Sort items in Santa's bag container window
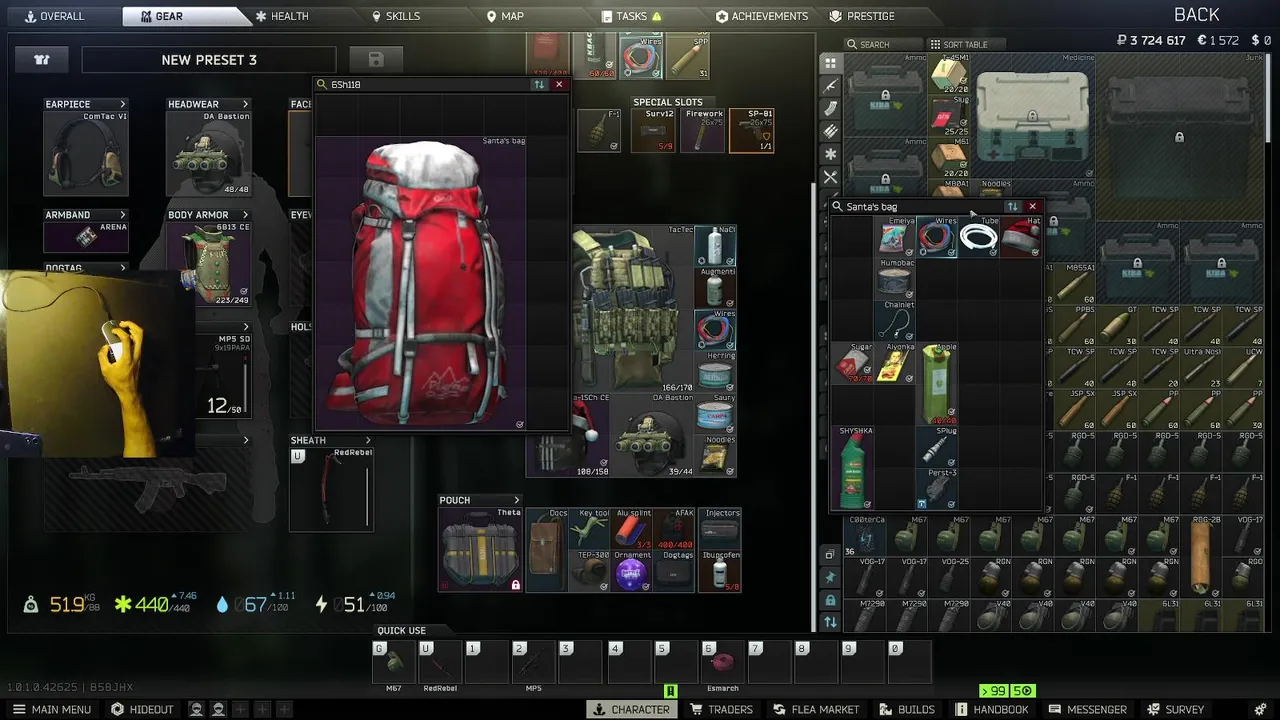The image size is (1280, 720). click(1012, 207)
